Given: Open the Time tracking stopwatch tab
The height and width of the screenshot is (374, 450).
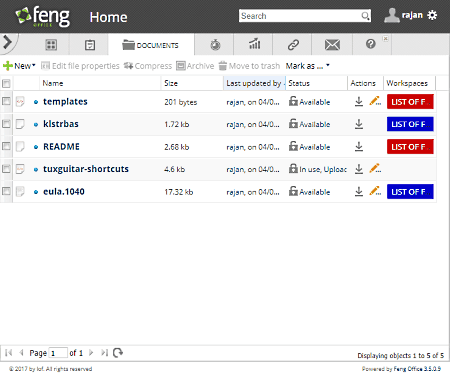Looking at the screenshot, I should 215,44.
